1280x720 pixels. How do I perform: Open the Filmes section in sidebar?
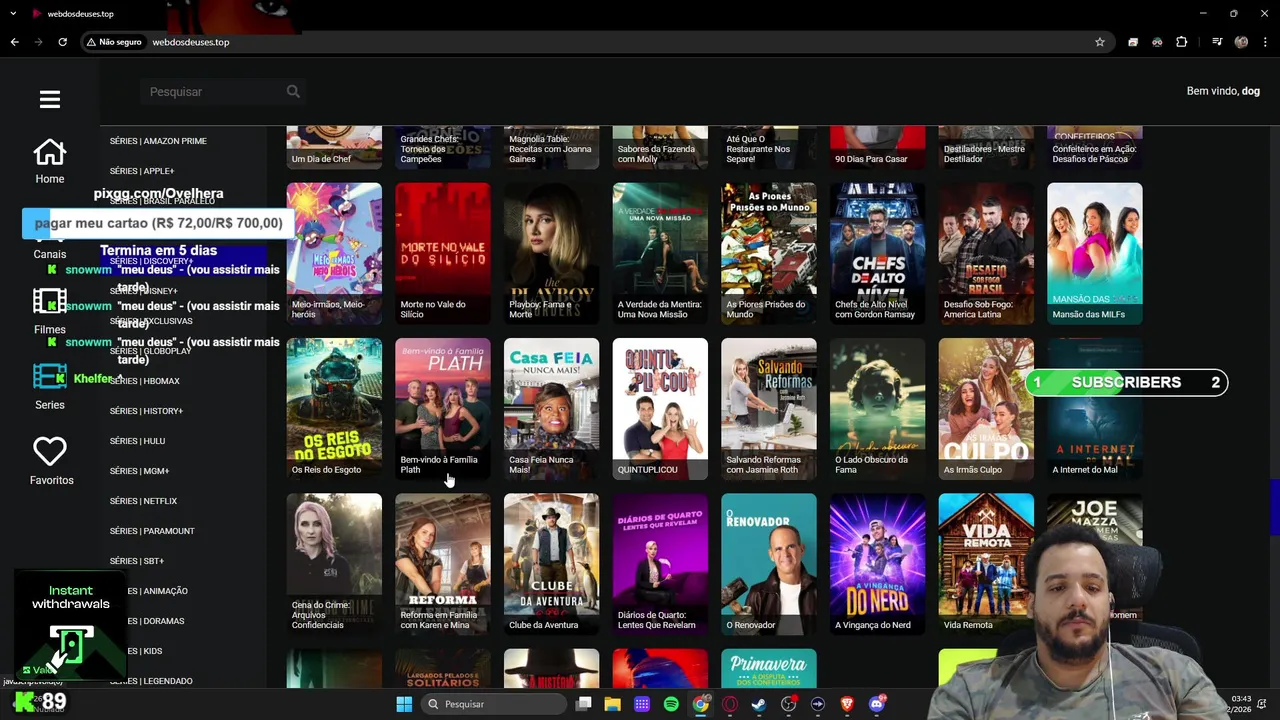coord(50,312)
